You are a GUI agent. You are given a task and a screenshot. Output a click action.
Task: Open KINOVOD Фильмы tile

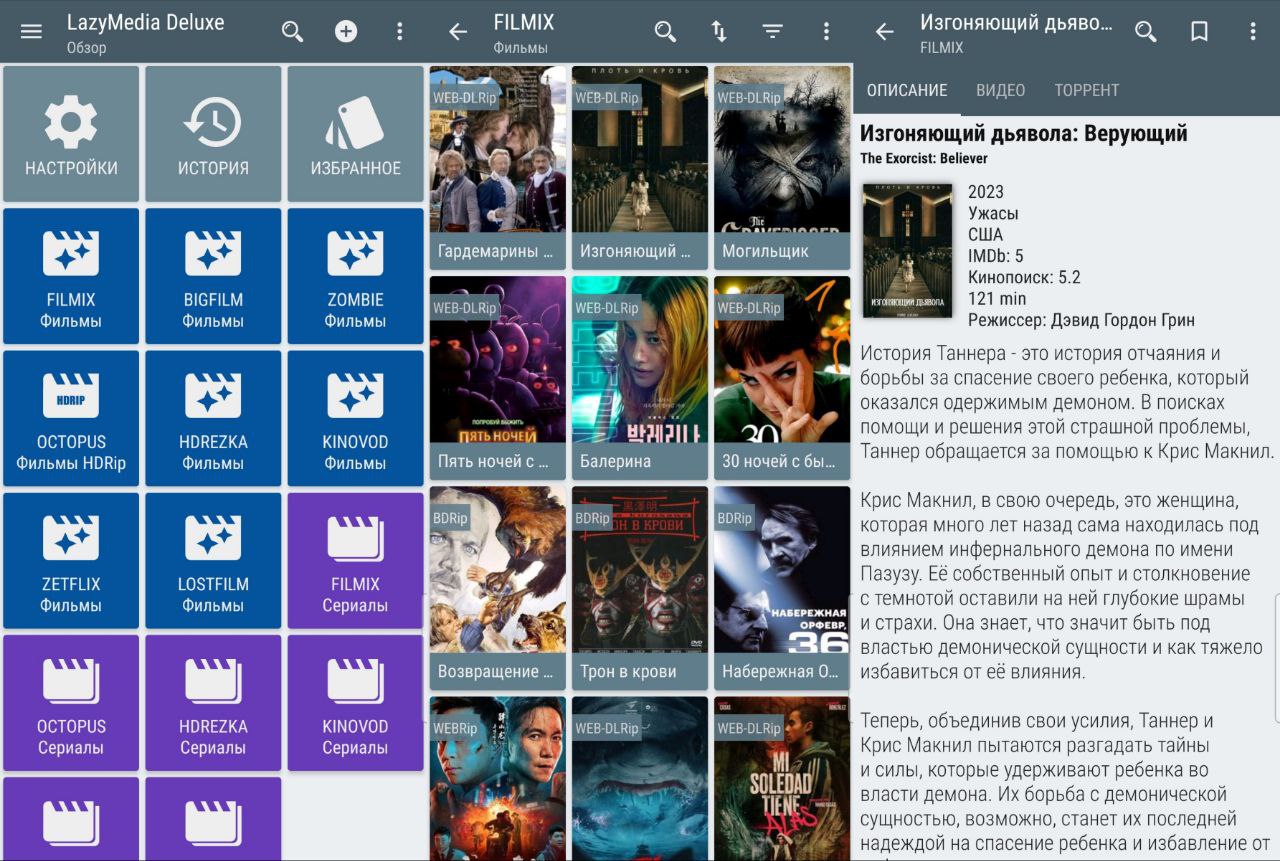[355, 418]
